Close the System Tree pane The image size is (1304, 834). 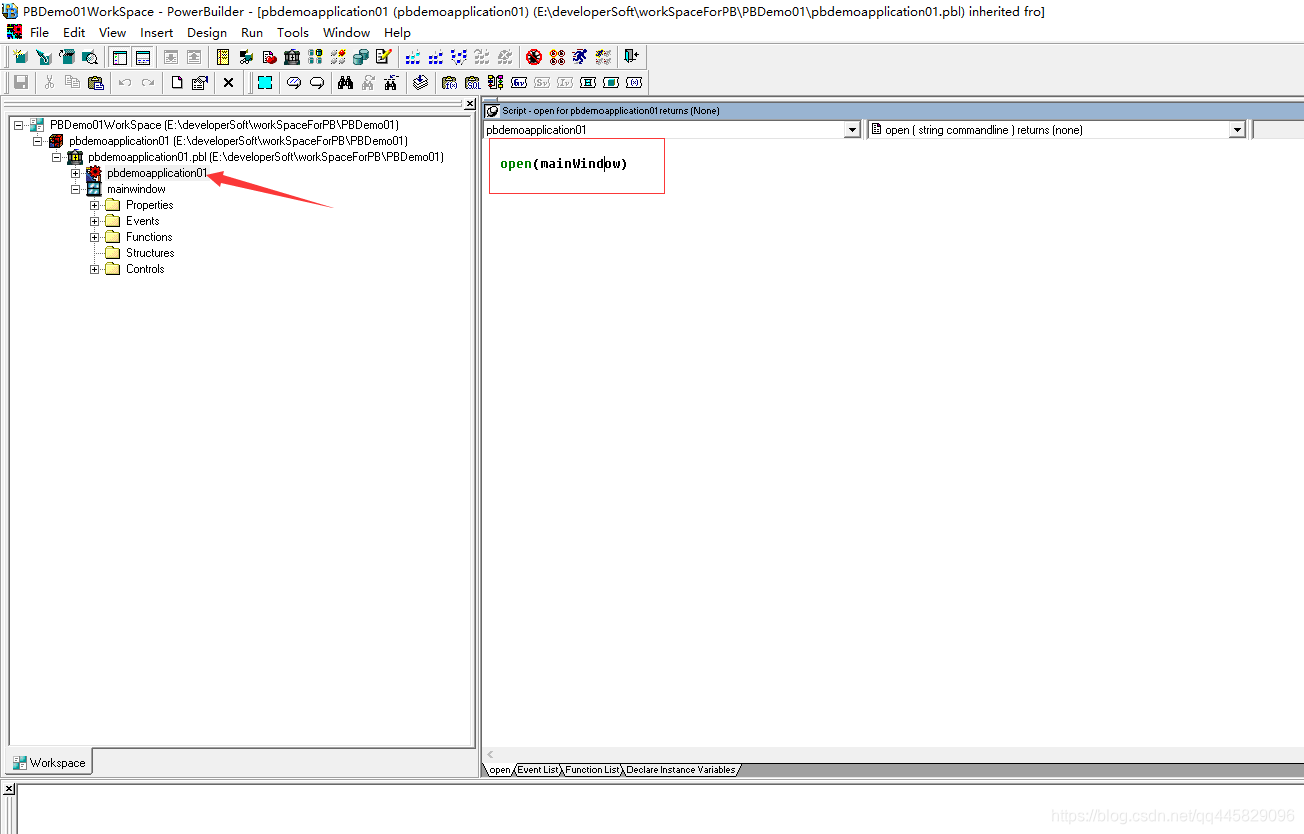pyautogui.click(x=469, y=104)
